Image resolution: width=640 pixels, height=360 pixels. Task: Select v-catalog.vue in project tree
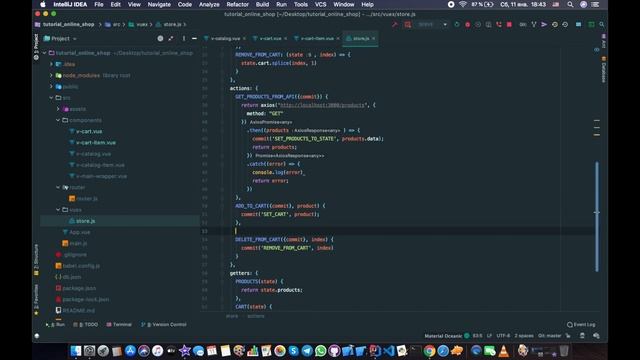tap(93, 154)
